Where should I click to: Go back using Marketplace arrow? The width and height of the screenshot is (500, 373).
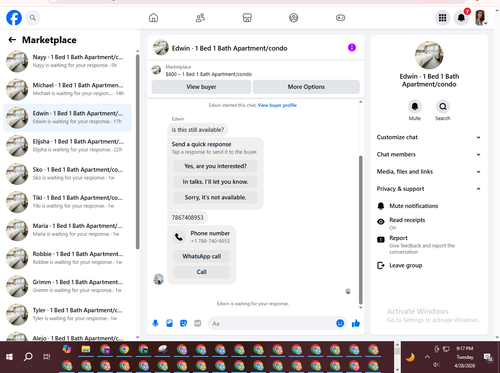coord(12,40)
